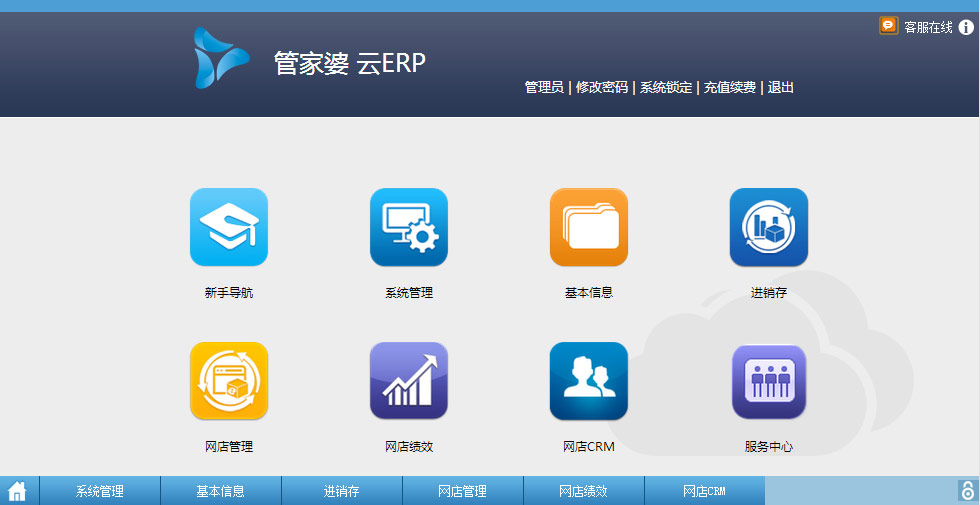
Task: Click the 修改密码 link
Action: 601,88
